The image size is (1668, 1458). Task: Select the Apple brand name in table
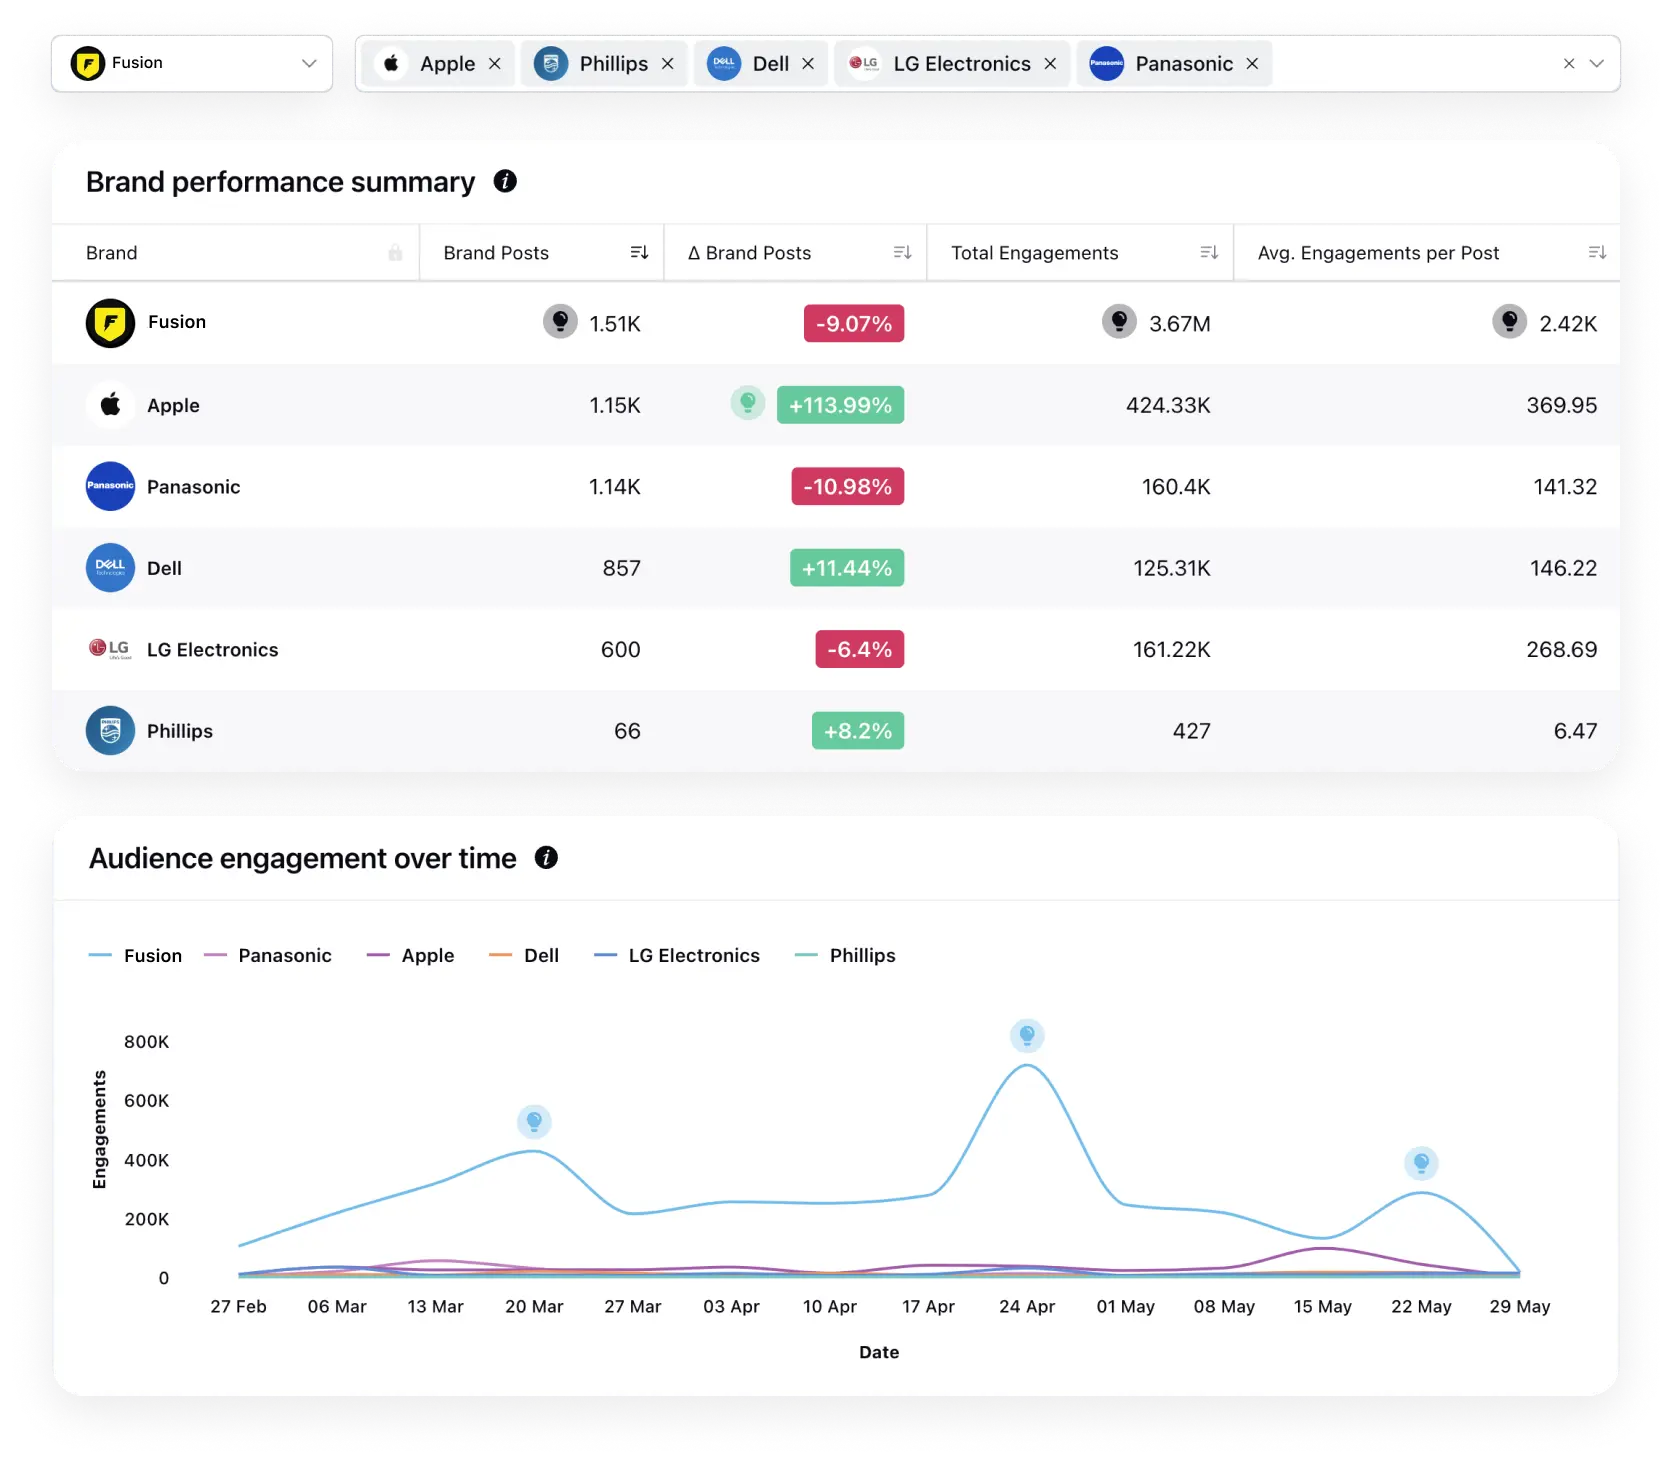(173, 406)
